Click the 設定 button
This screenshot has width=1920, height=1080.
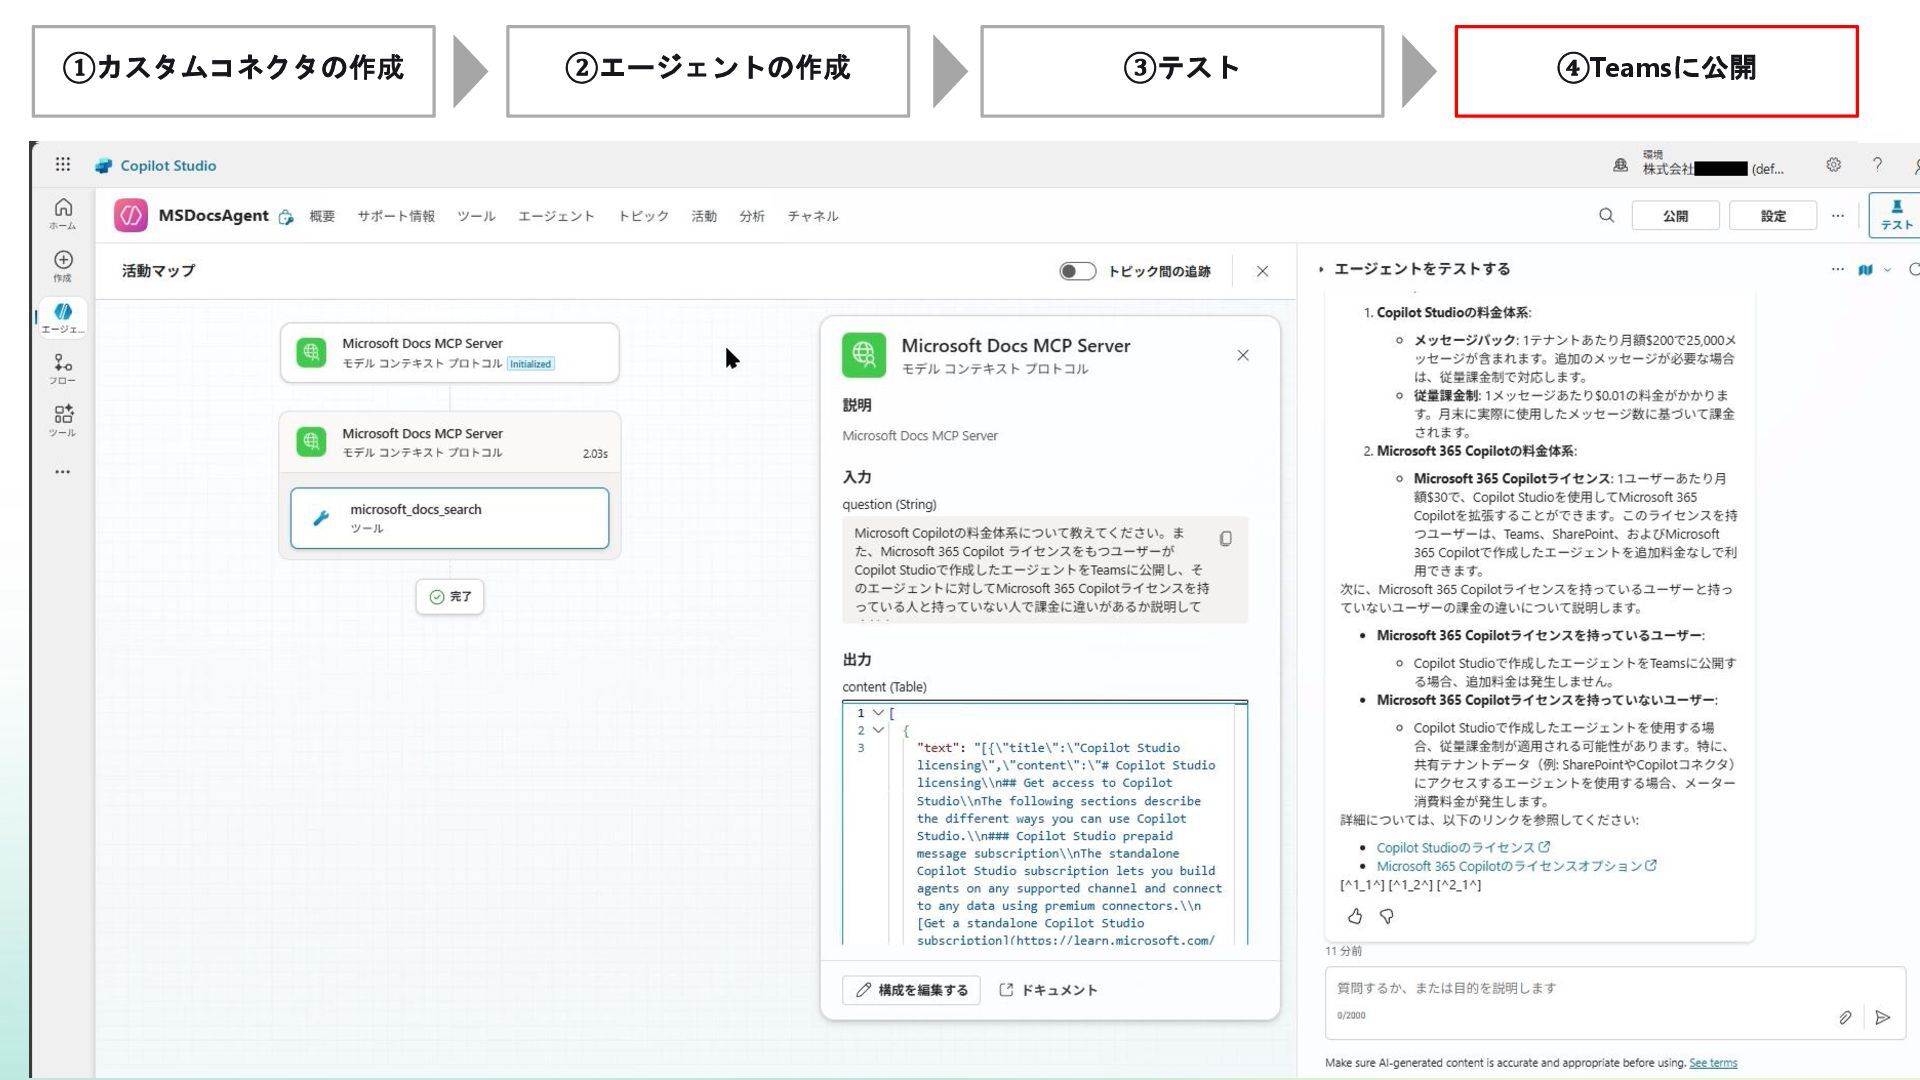coord(1773,215)
